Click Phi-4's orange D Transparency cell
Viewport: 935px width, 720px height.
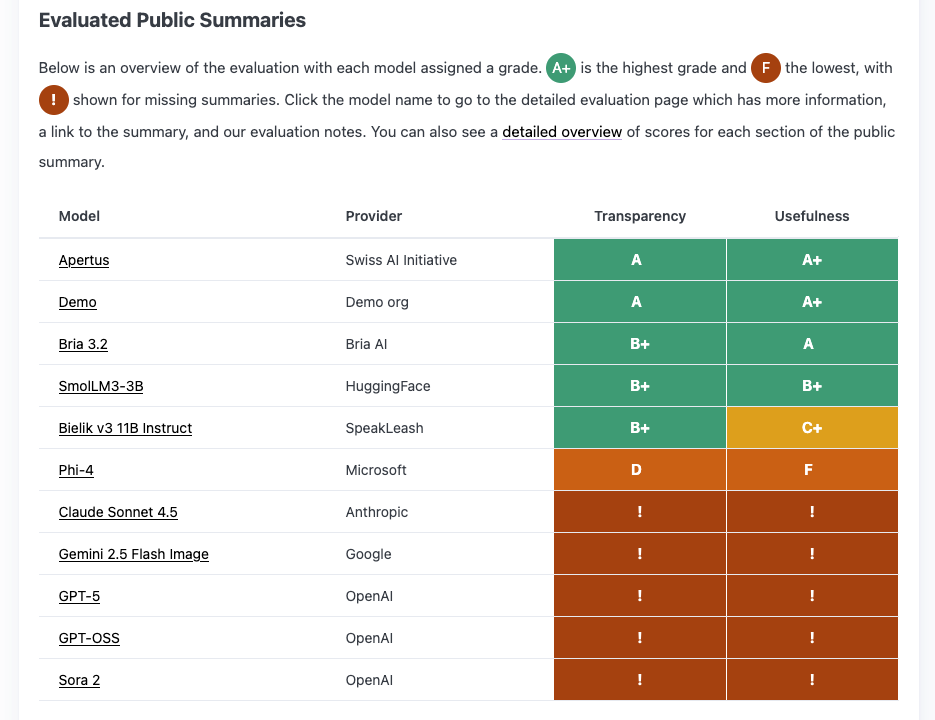[x=640, y=470]
